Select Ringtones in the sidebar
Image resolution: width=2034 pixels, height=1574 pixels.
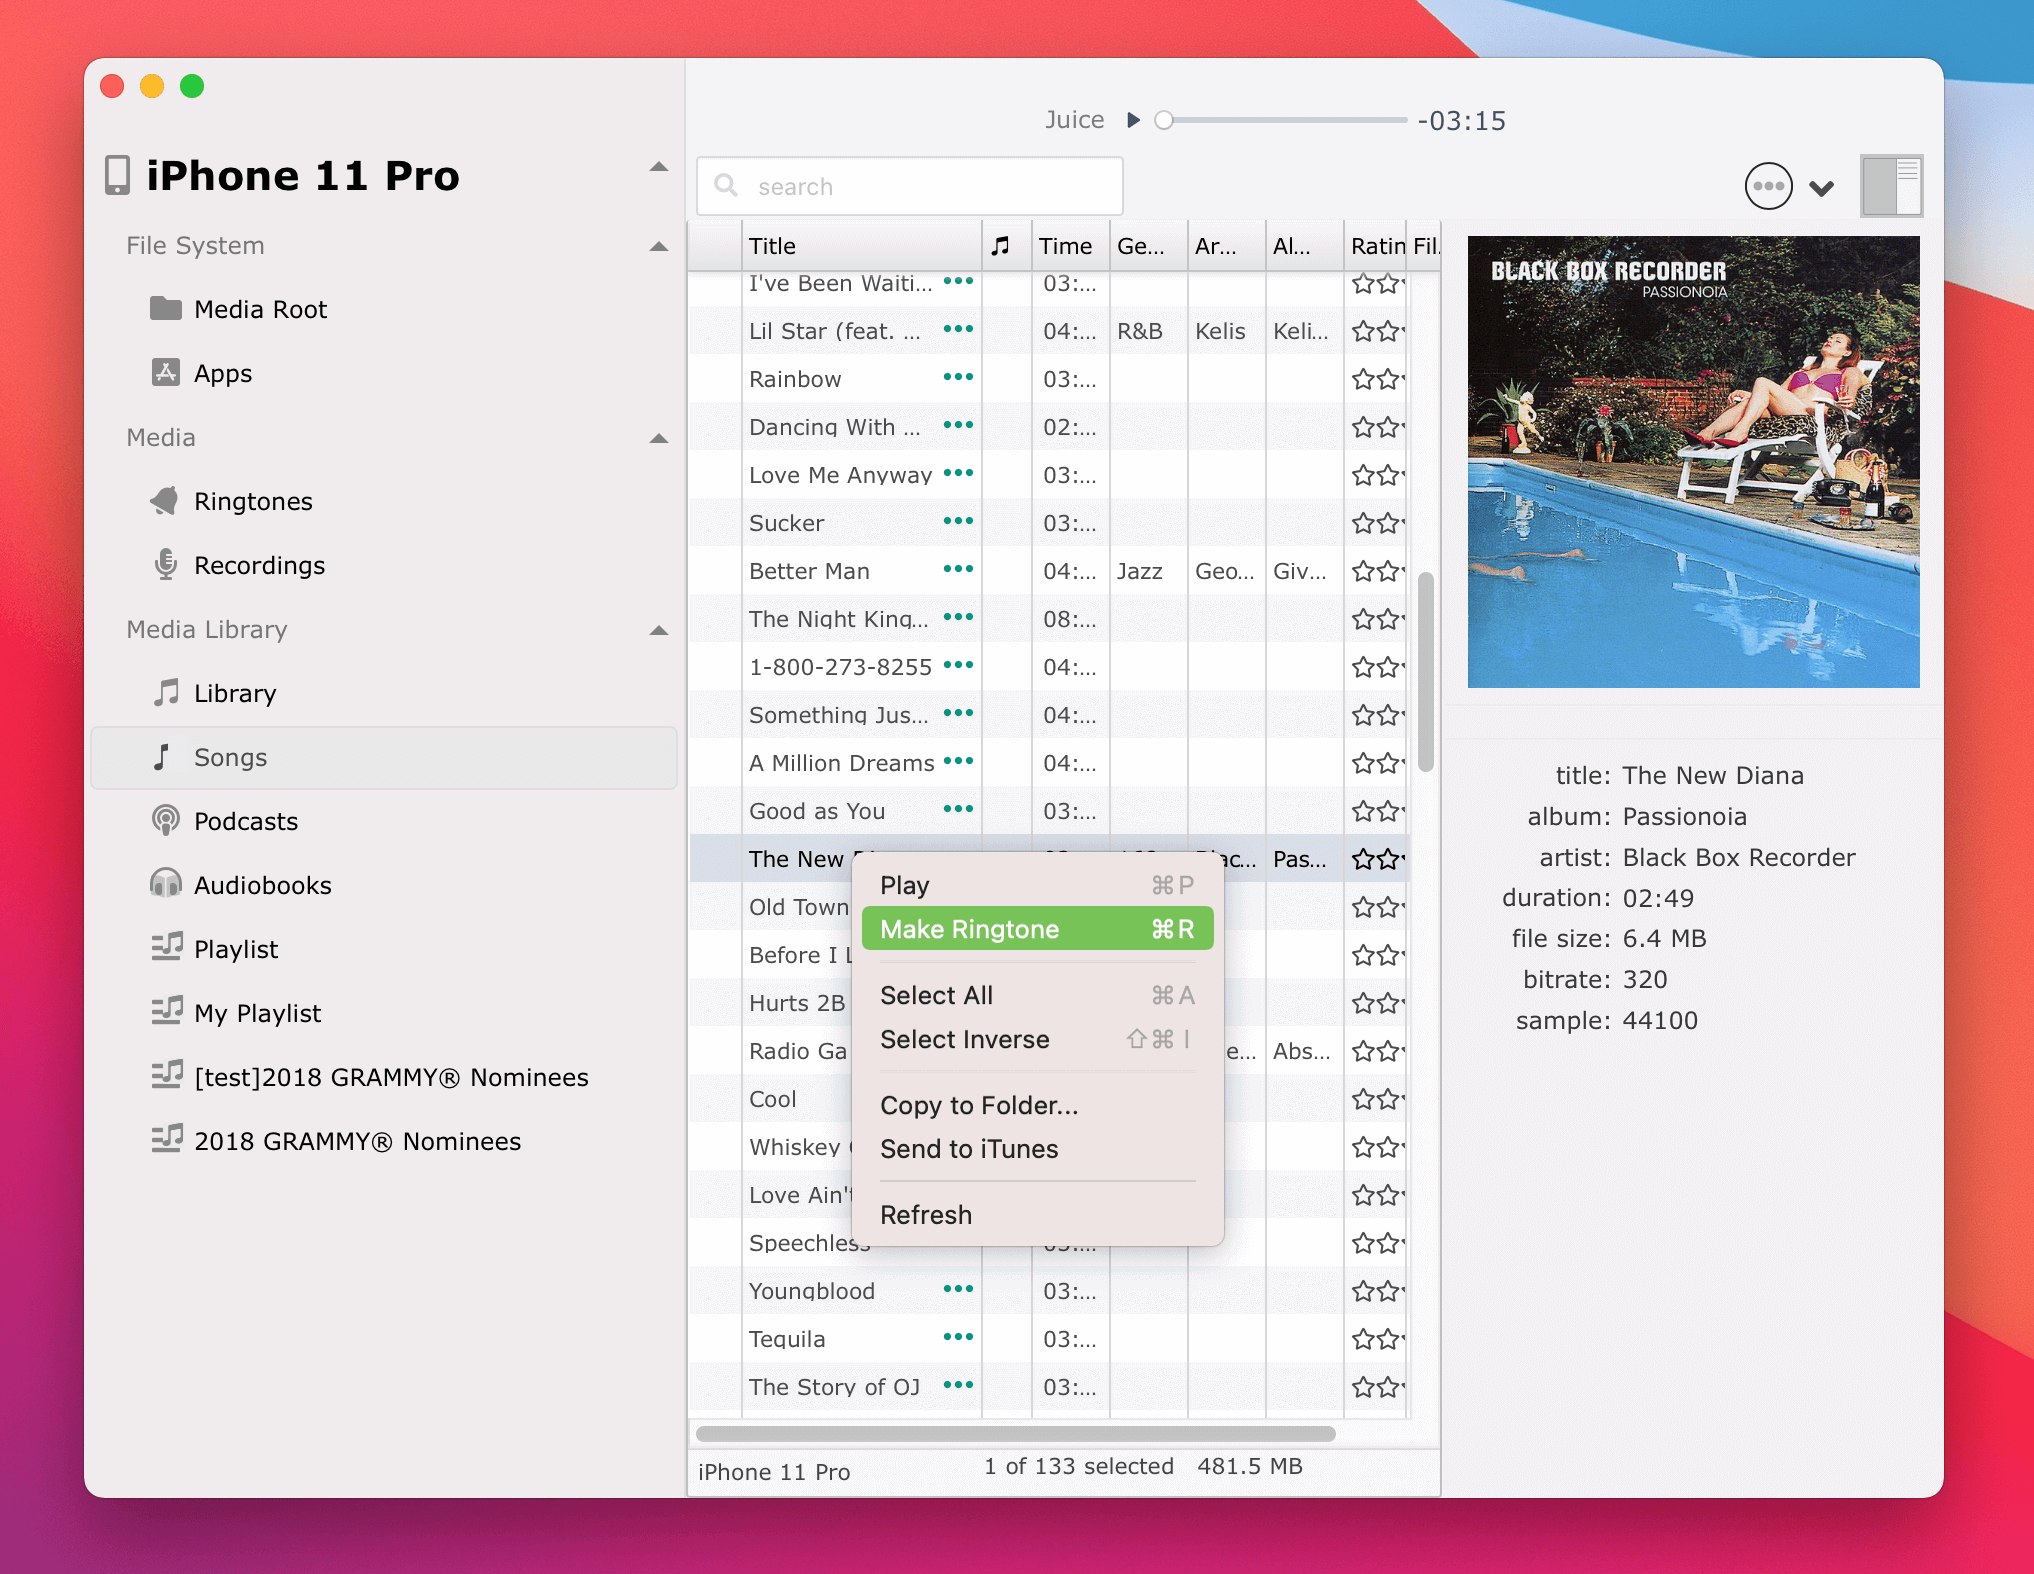pyautogui.click(x=231, y=501)
